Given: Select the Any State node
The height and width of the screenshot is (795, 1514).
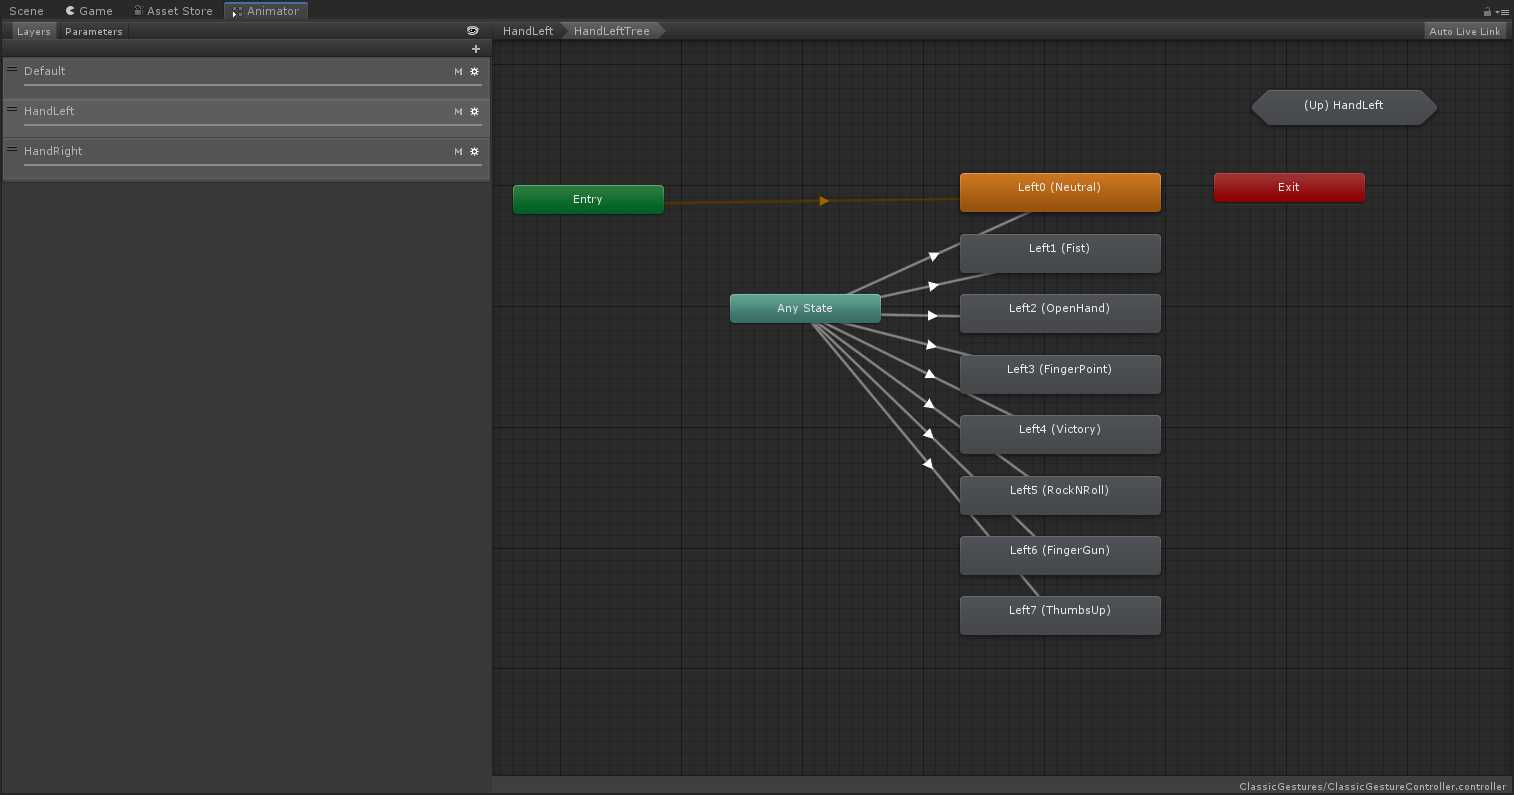Looking at the screenshot, I should [x=804, y=308].
